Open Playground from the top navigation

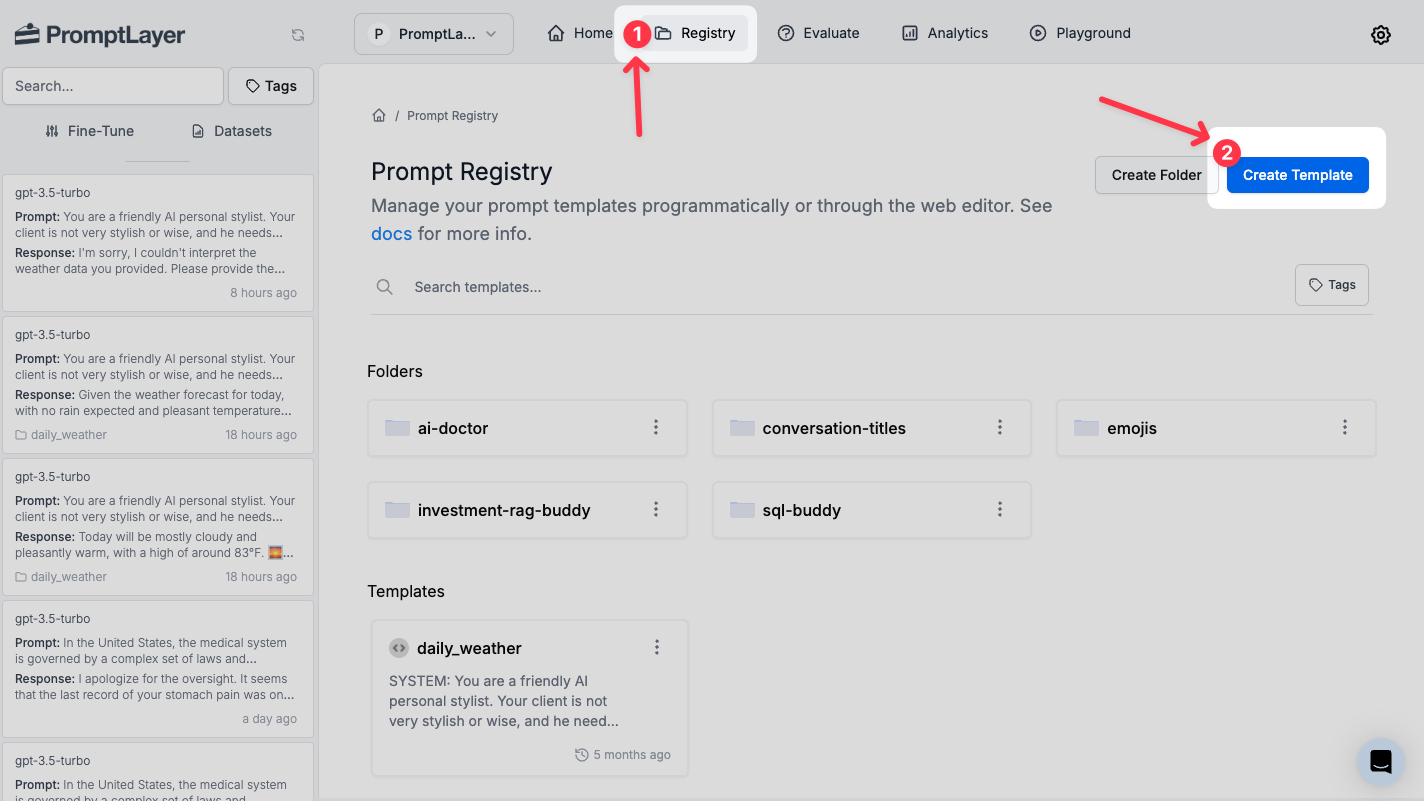[1037, 33]
